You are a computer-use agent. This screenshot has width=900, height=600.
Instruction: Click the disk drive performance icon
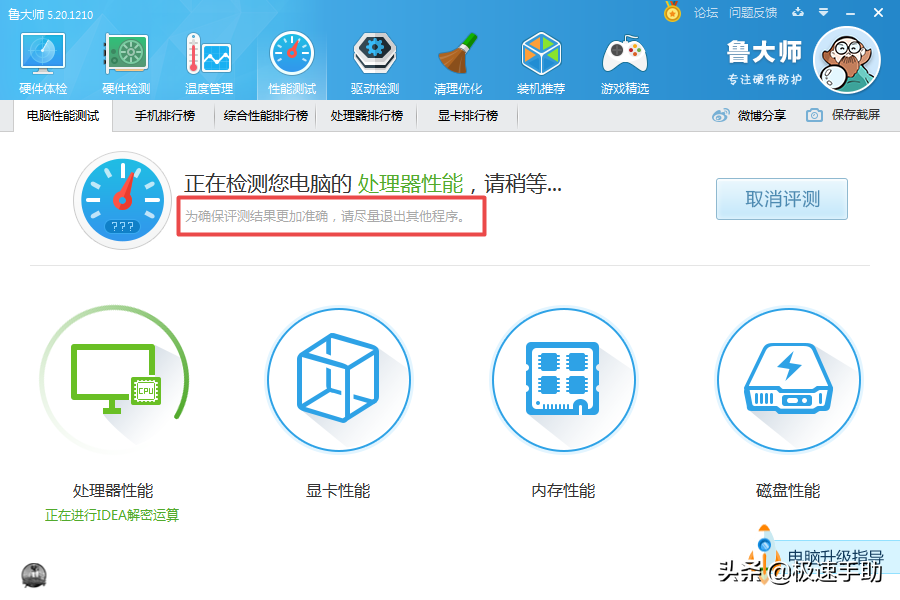pos(788,380)
